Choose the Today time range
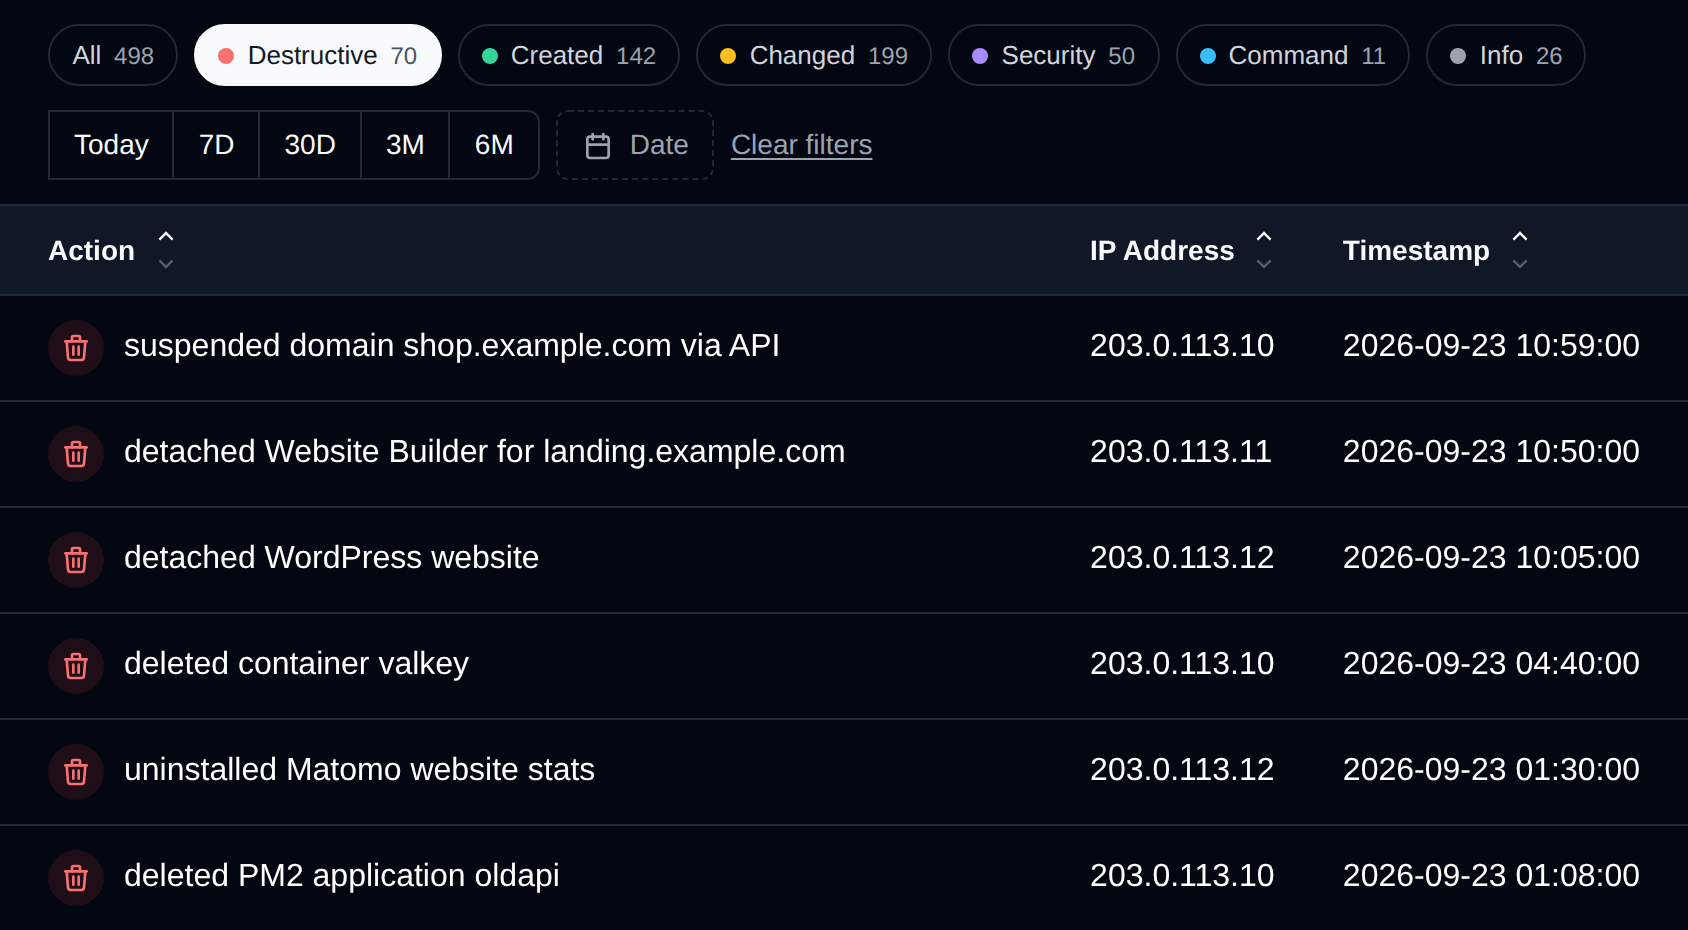 (x=111, y=145)
